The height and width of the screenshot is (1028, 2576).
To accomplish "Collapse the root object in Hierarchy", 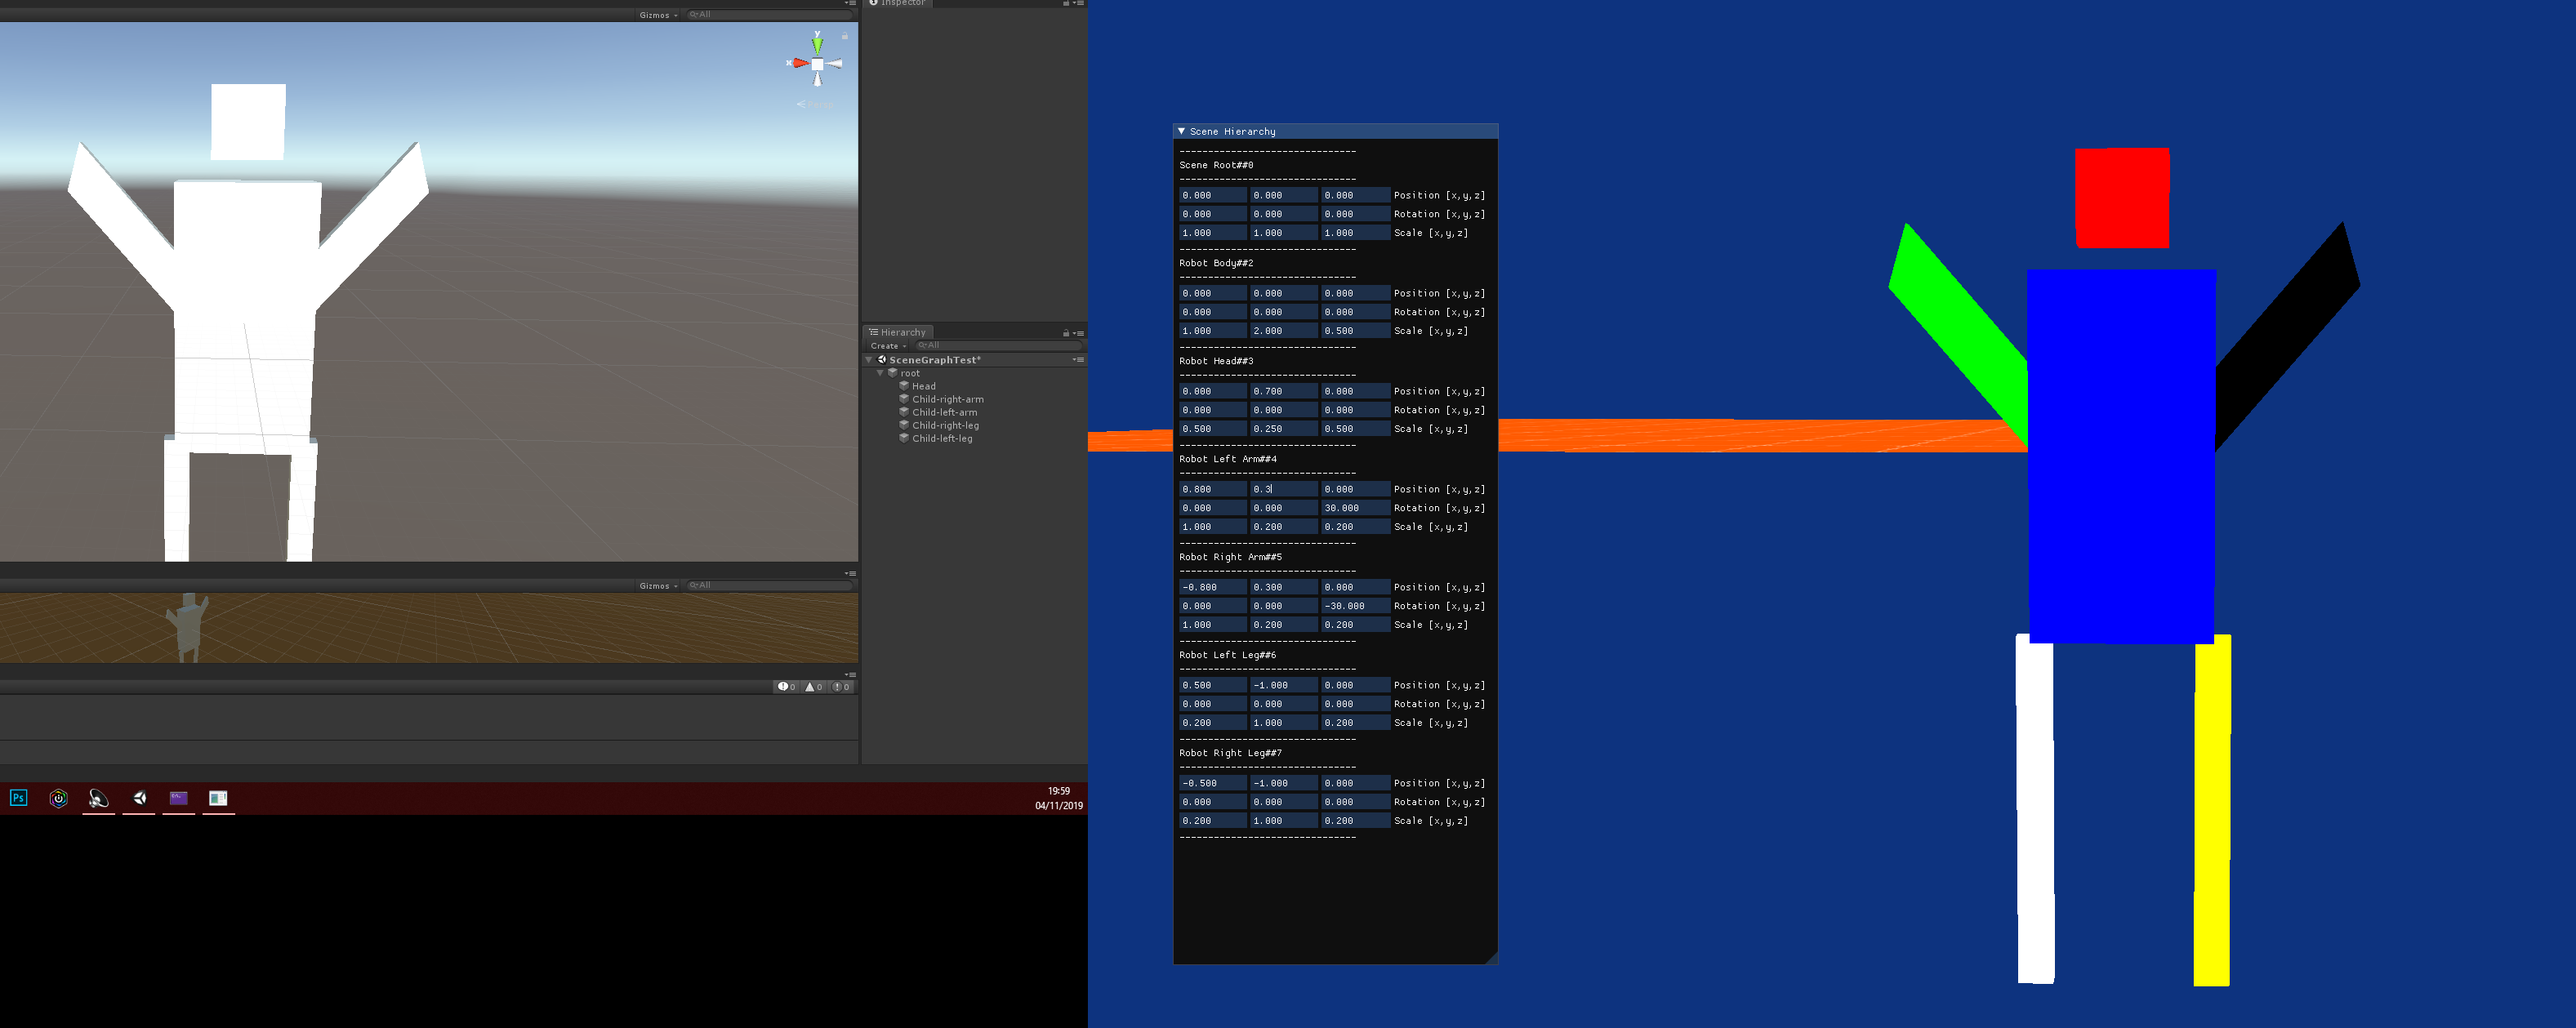I will (x=880, y=373).
